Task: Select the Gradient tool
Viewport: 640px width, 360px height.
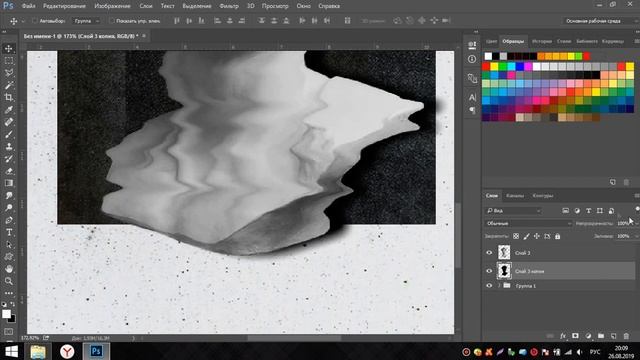Action: [x=9, y=183]
